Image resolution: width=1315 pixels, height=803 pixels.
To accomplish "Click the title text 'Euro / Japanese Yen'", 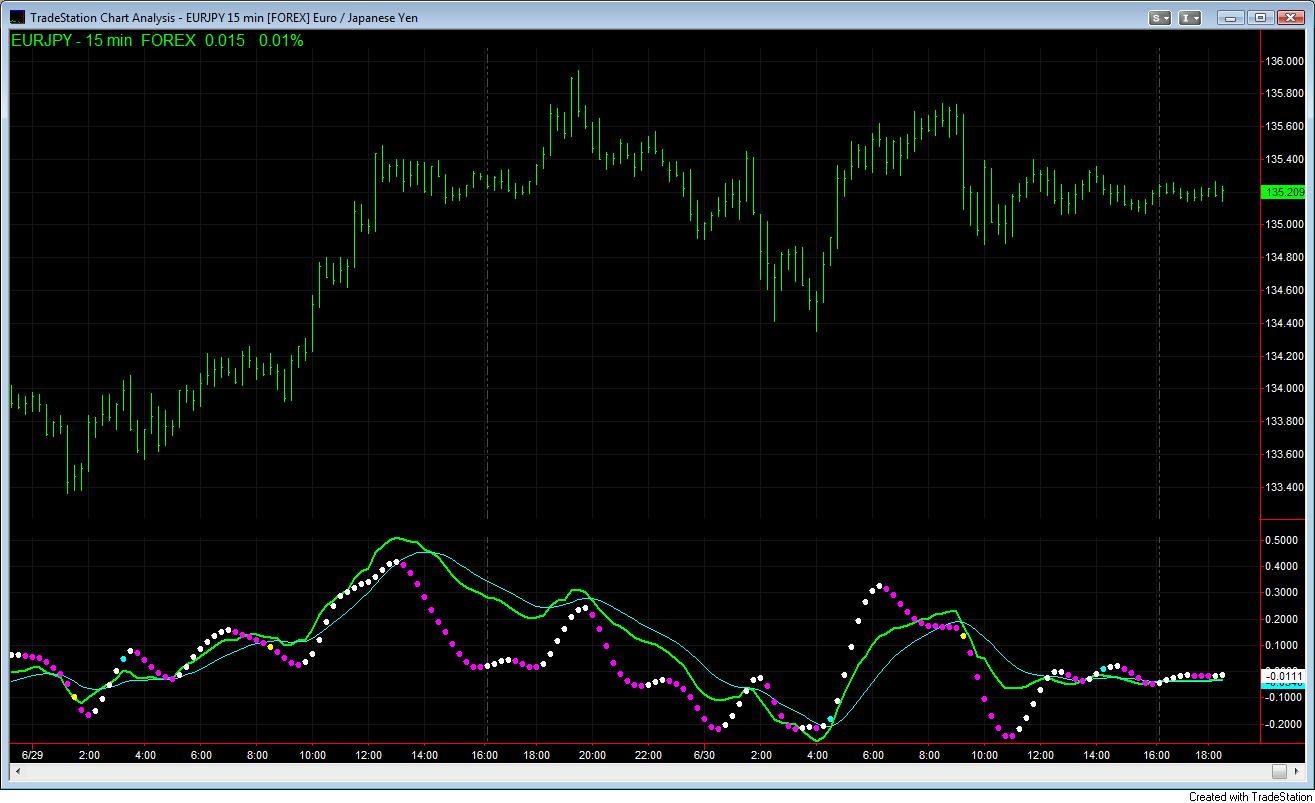I will click(367, 18).
